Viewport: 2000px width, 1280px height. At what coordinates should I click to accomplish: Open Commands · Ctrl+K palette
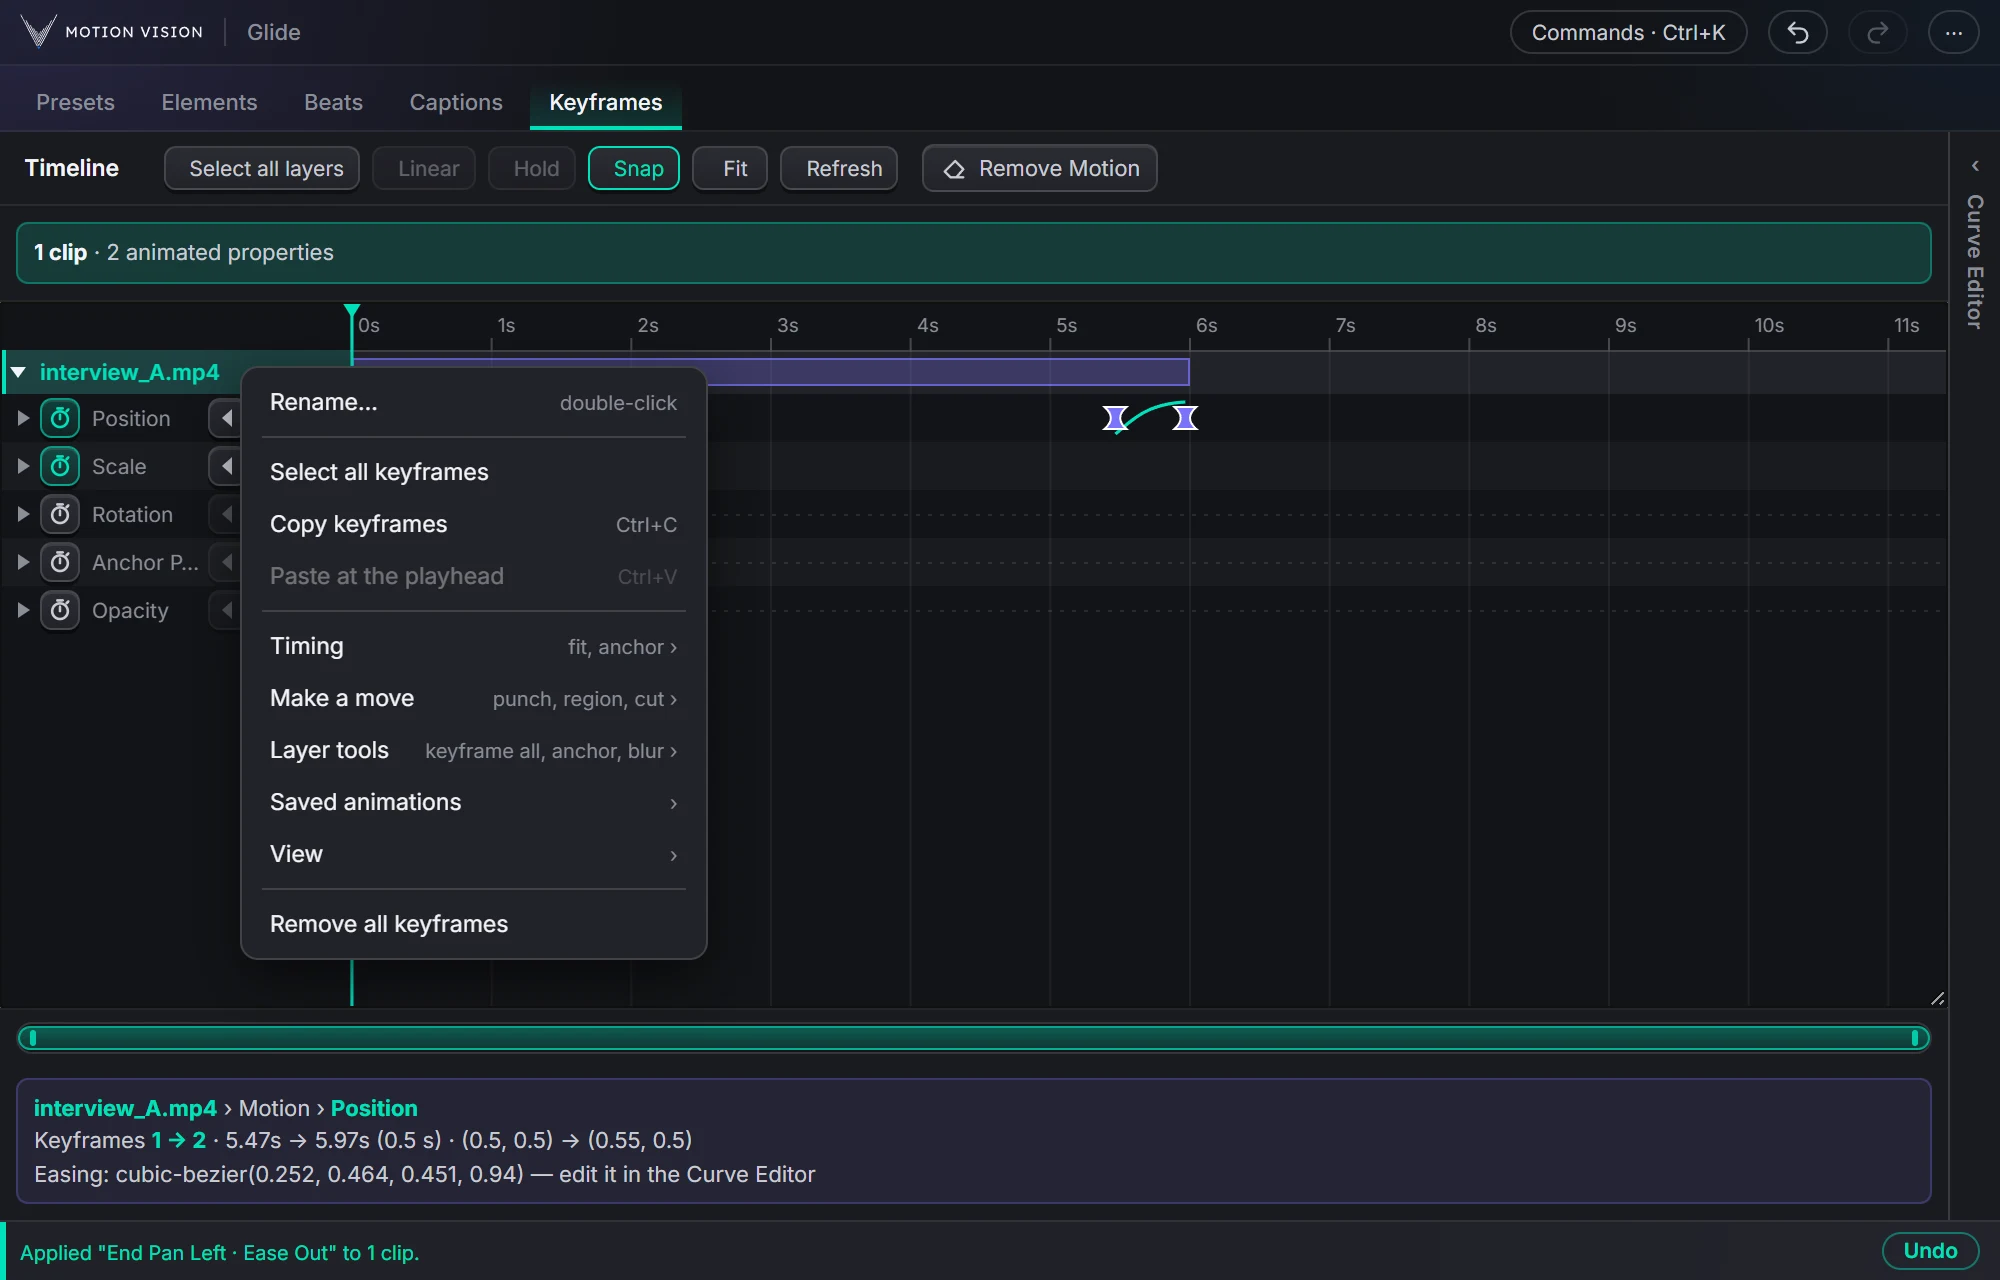point(1628,33)
